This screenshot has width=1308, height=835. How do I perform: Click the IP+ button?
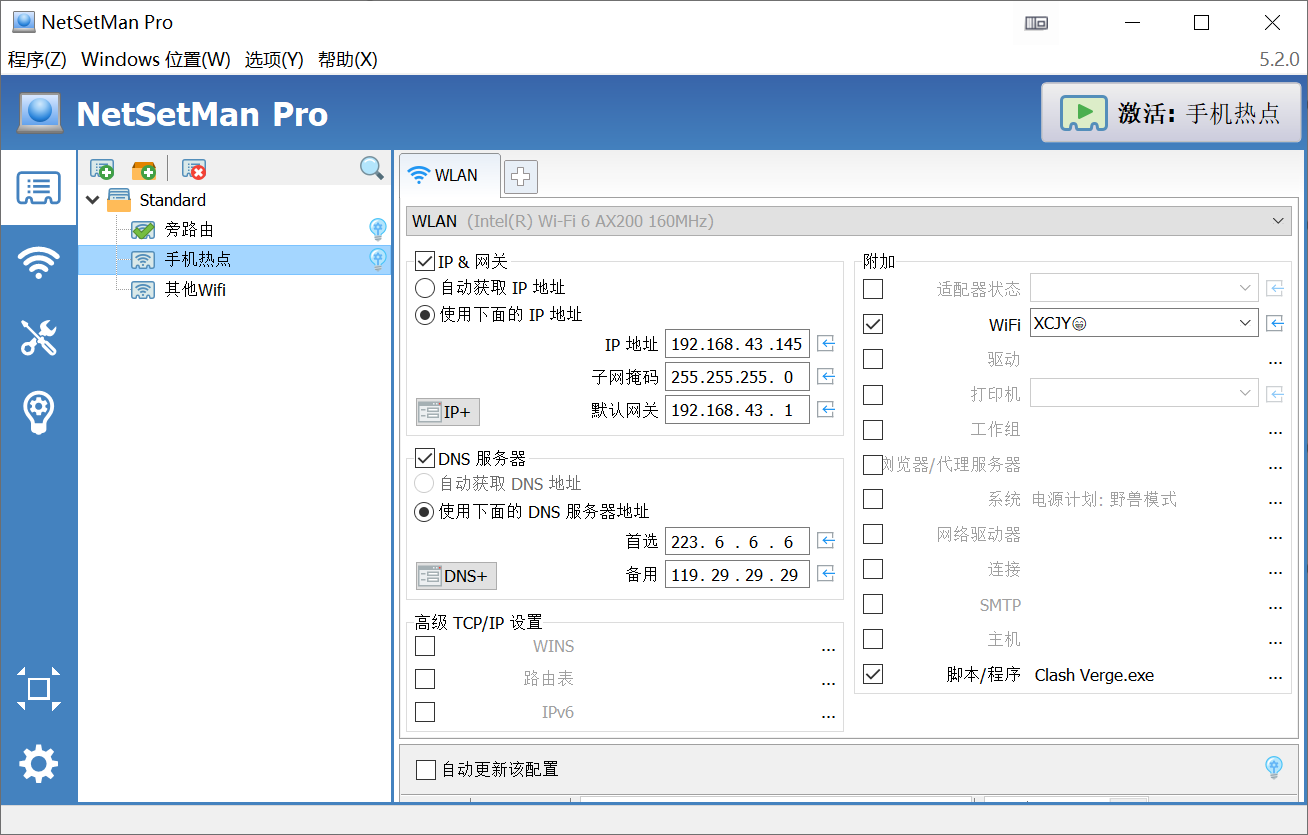(x=448, y=412)
